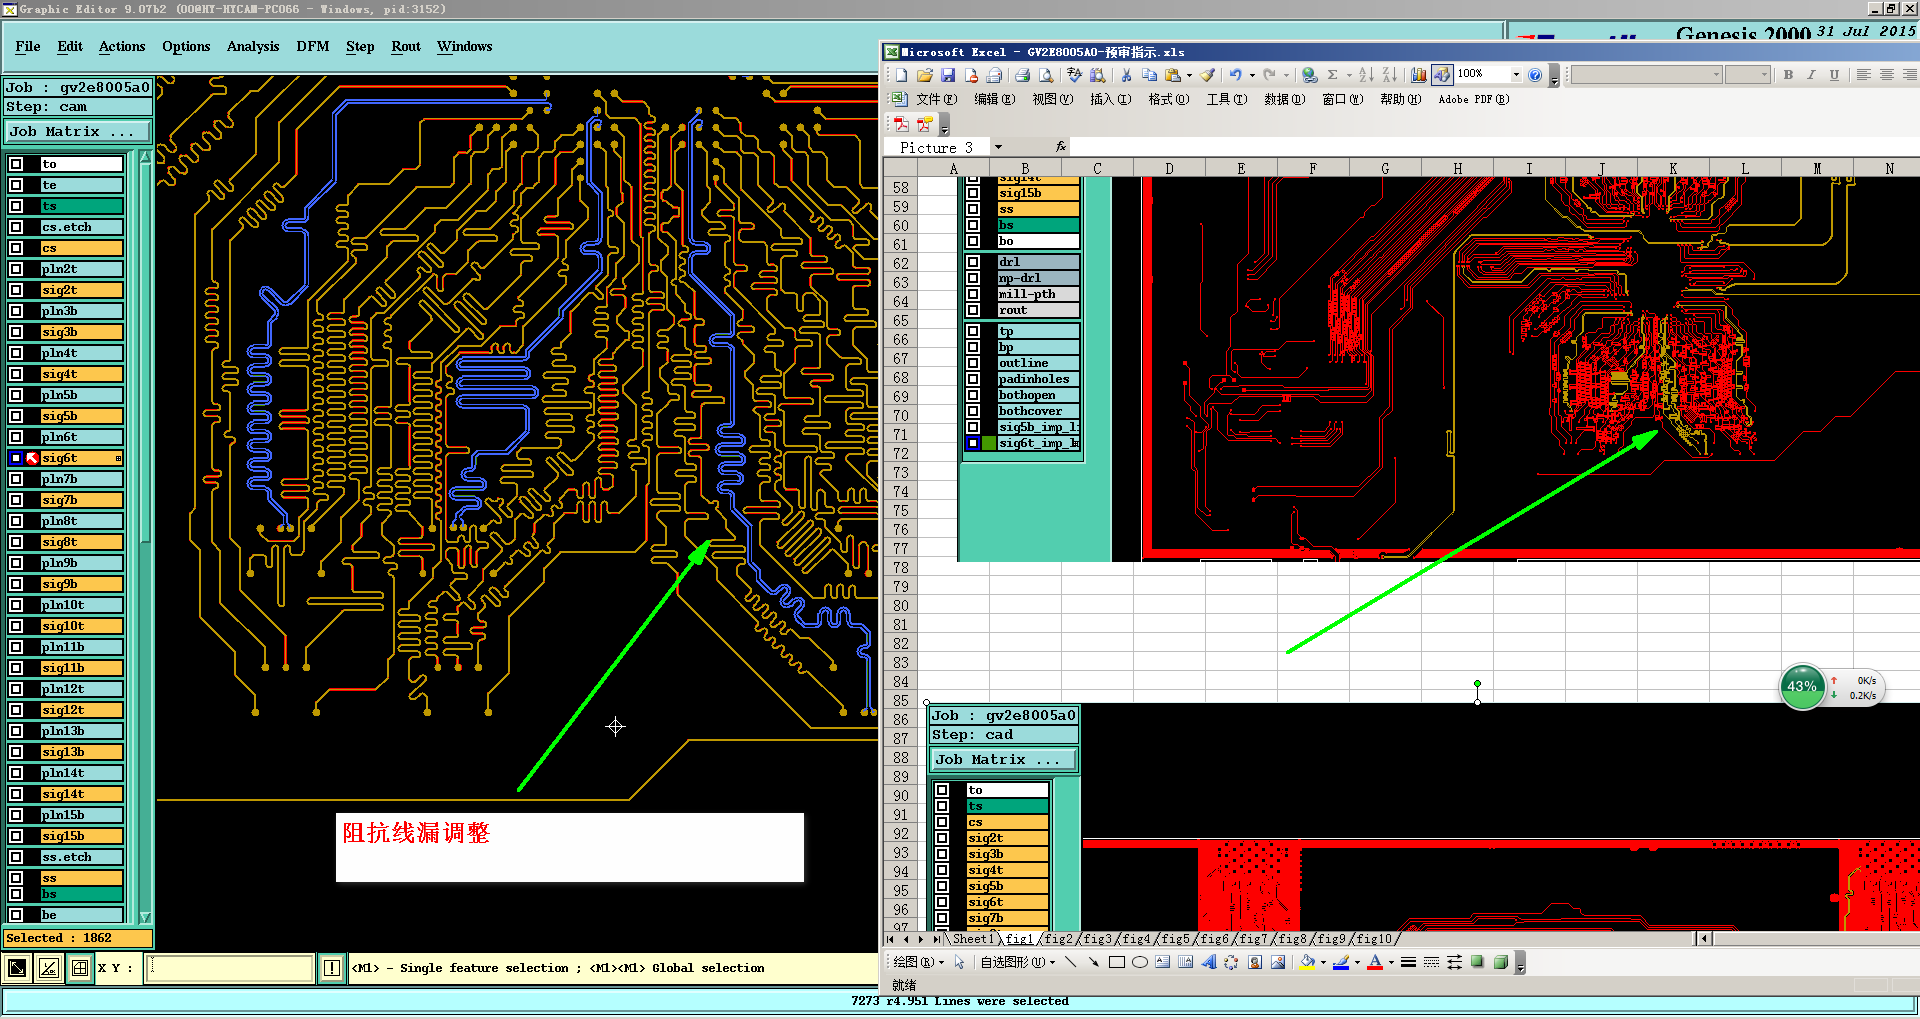Pick the Oval drawing shape tool
The height and width of the screenshot is (1019, 1920).
[1139, 963]
